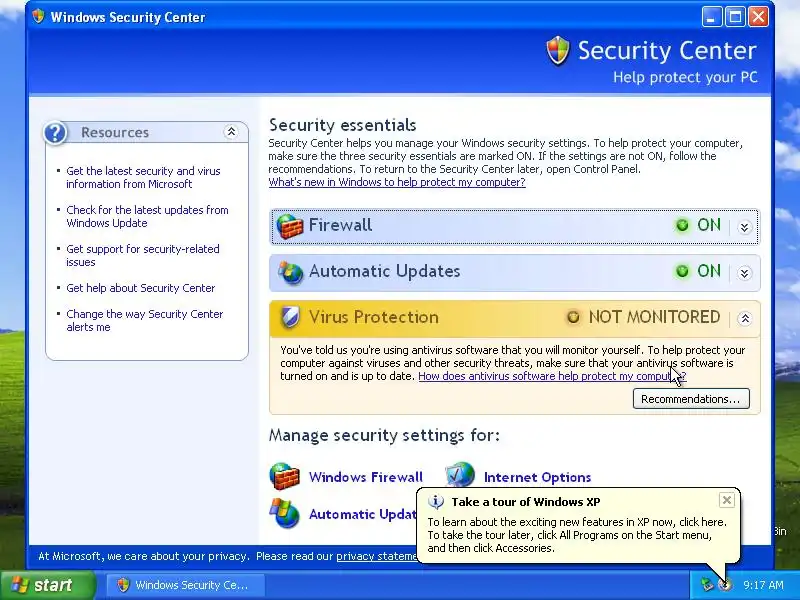Click the Virus Protection shield icon
The height and width of the screenshot is (600, 800).
(290, 317)
